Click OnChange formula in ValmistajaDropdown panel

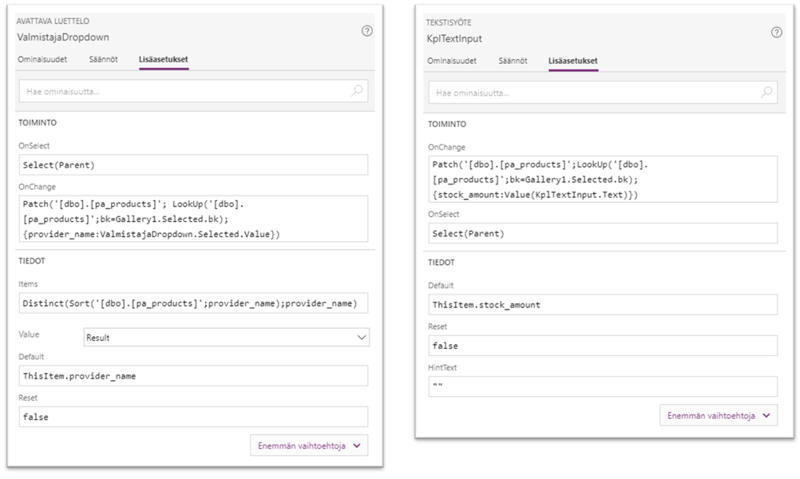pos(193,219)
